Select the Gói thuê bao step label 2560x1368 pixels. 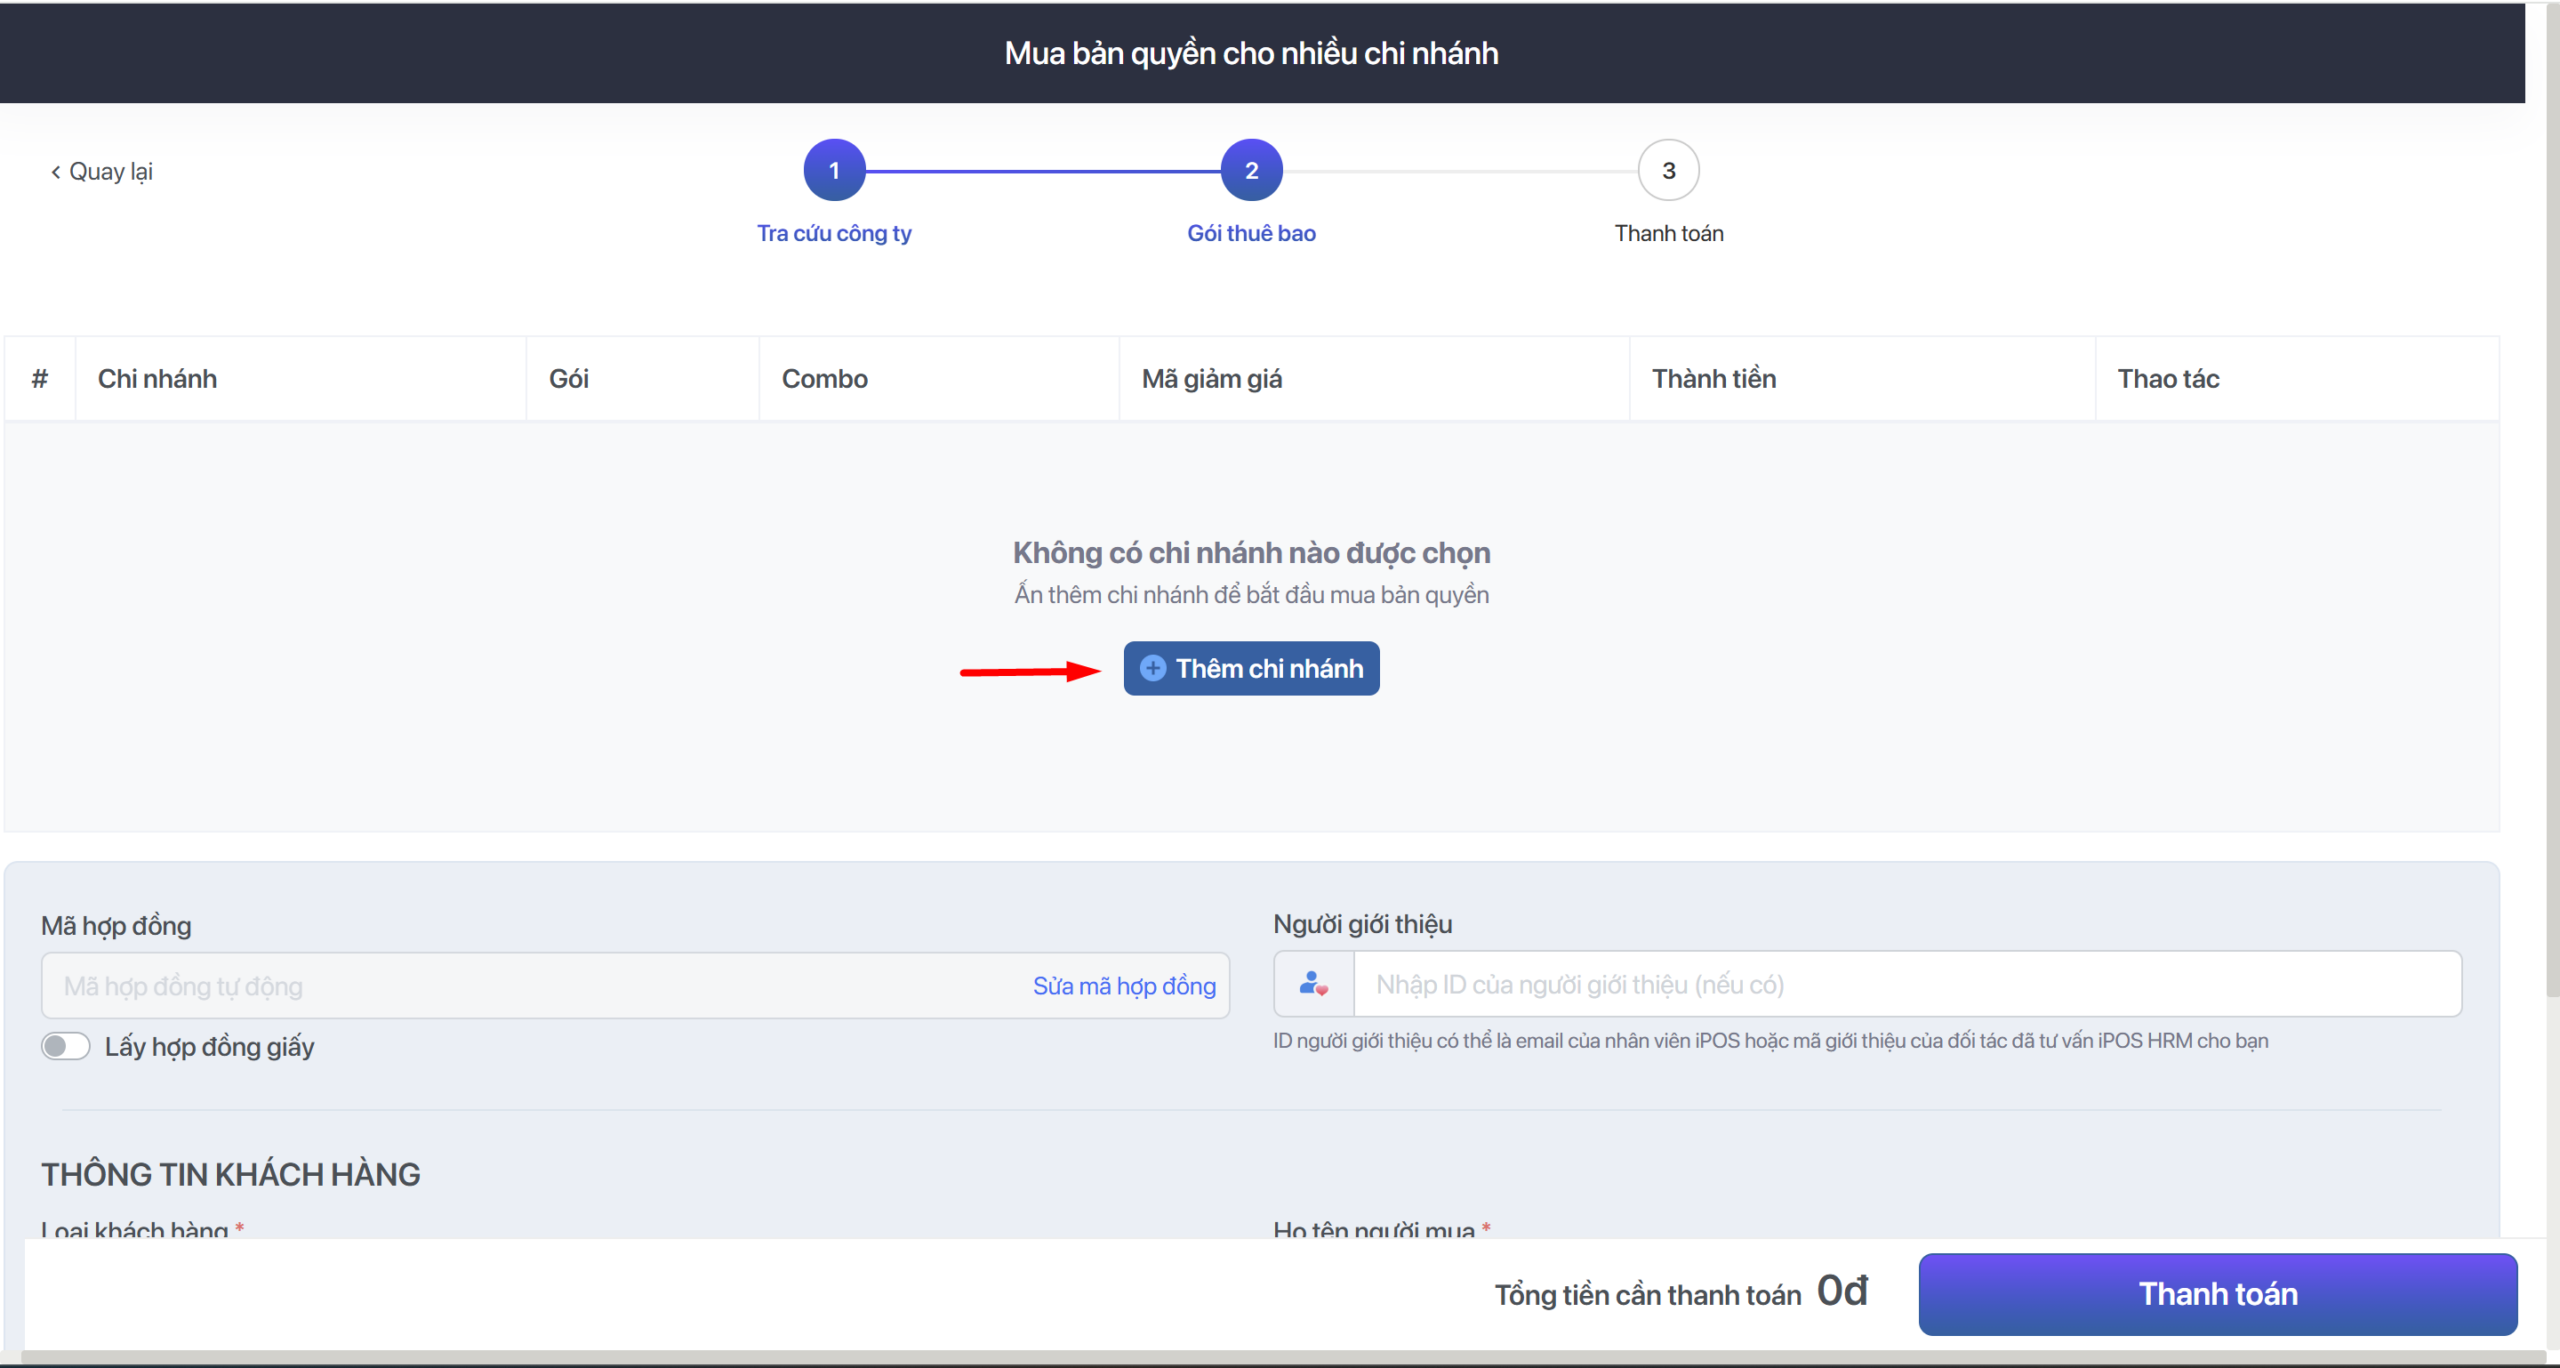pos(1251,233)
